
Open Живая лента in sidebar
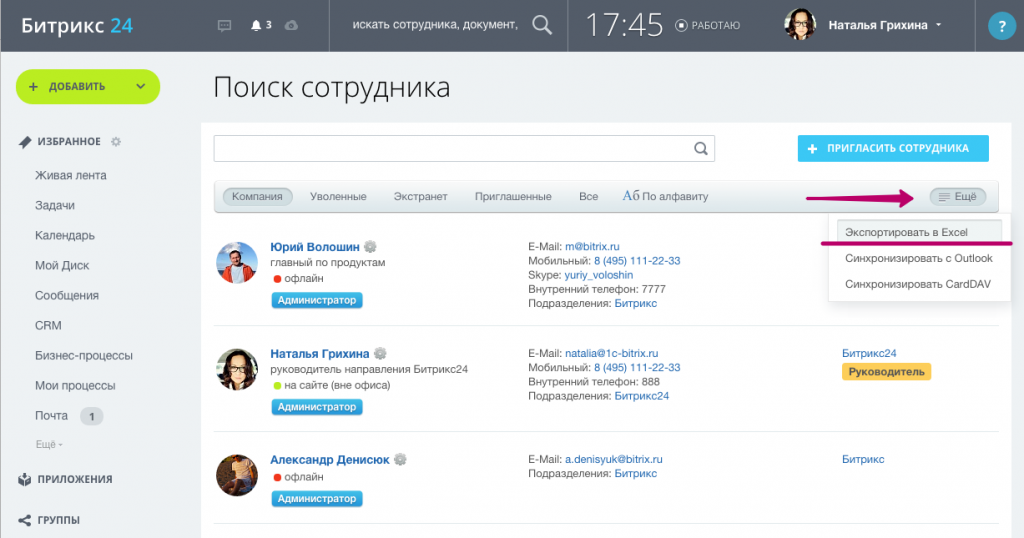pos(71,175)
